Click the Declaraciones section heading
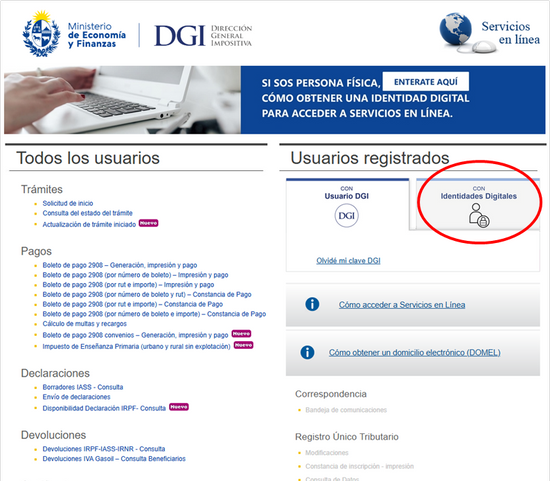 coord(55,373)
